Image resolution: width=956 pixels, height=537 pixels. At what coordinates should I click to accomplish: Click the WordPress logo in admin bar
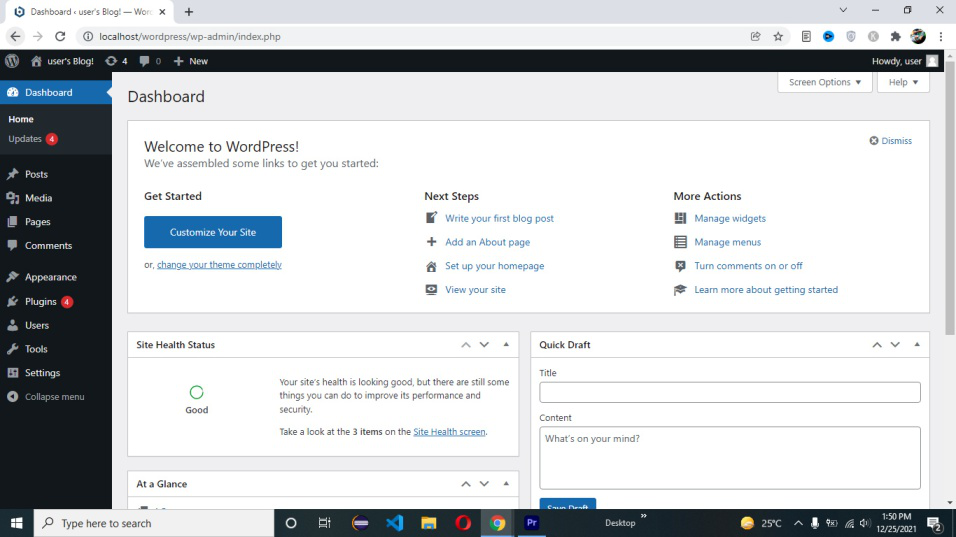pyautogui.click(x=12, y=61)
